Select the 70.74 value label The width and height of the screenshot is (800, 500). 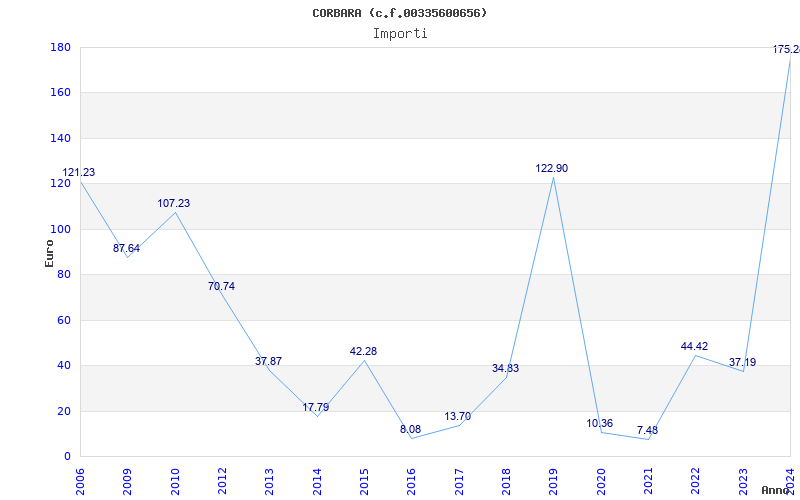(221, 286)
